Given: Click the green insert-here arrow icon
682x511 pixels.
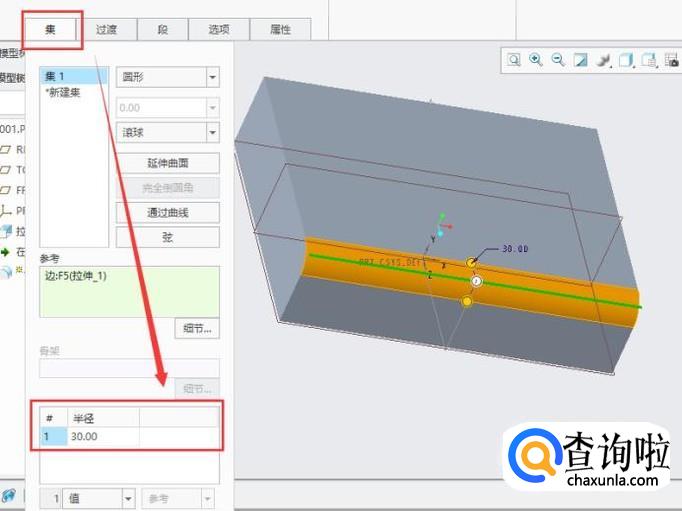Looking at the screenshot, I should click(5, 252).
